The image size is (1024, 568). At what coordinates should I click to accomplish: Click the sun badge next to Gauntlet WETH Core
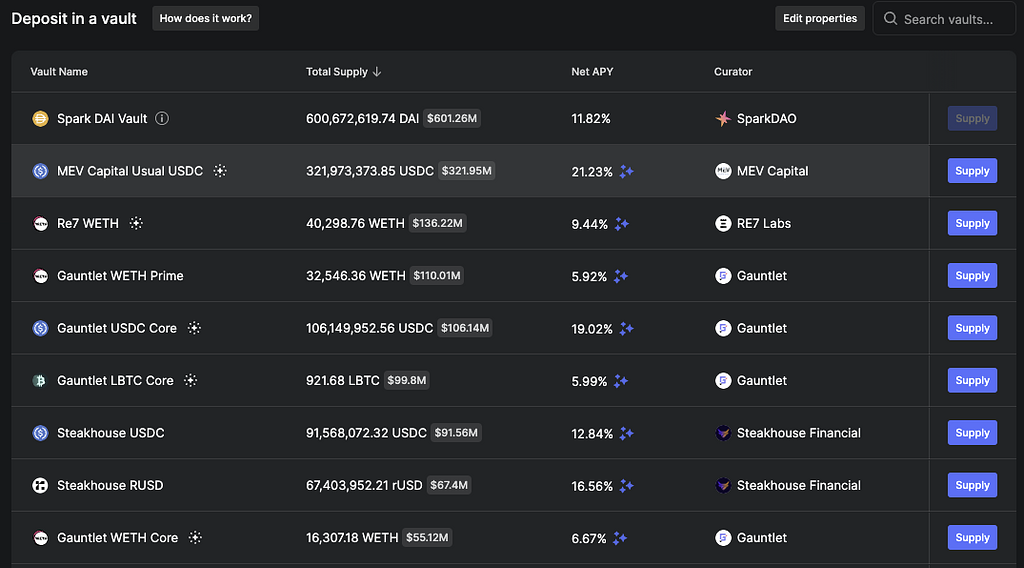(195, 538)
